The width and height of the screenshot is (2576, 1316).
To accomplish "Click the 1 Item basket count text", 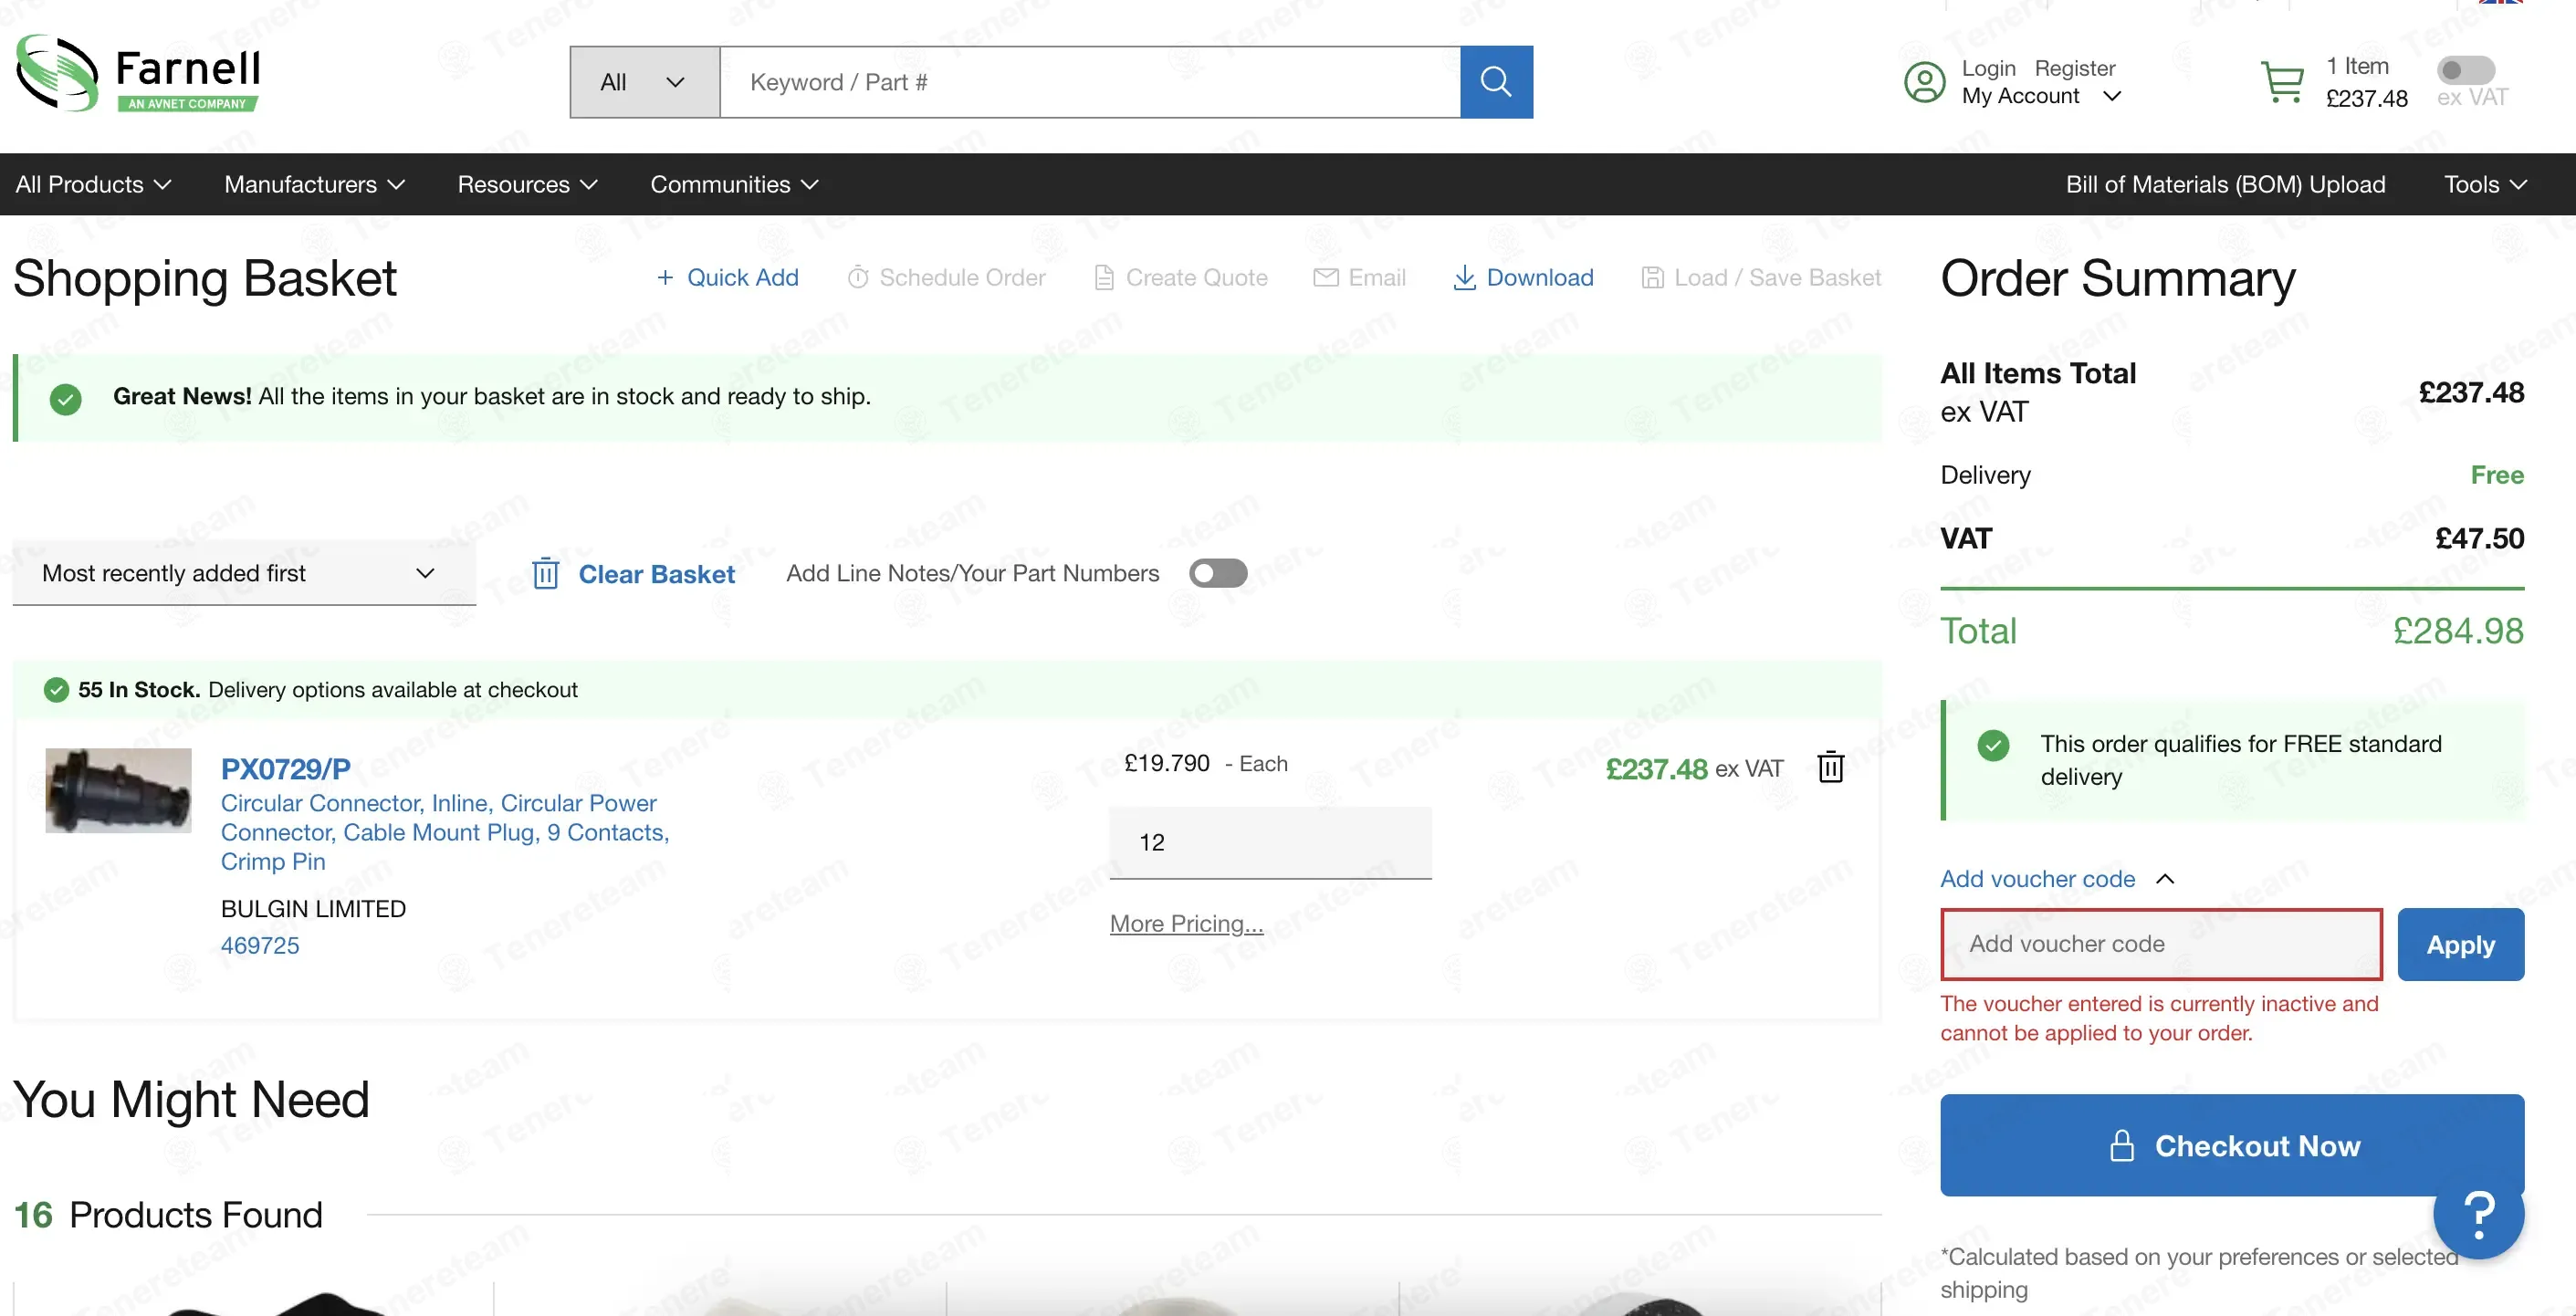I will (x=2357, y=66).
